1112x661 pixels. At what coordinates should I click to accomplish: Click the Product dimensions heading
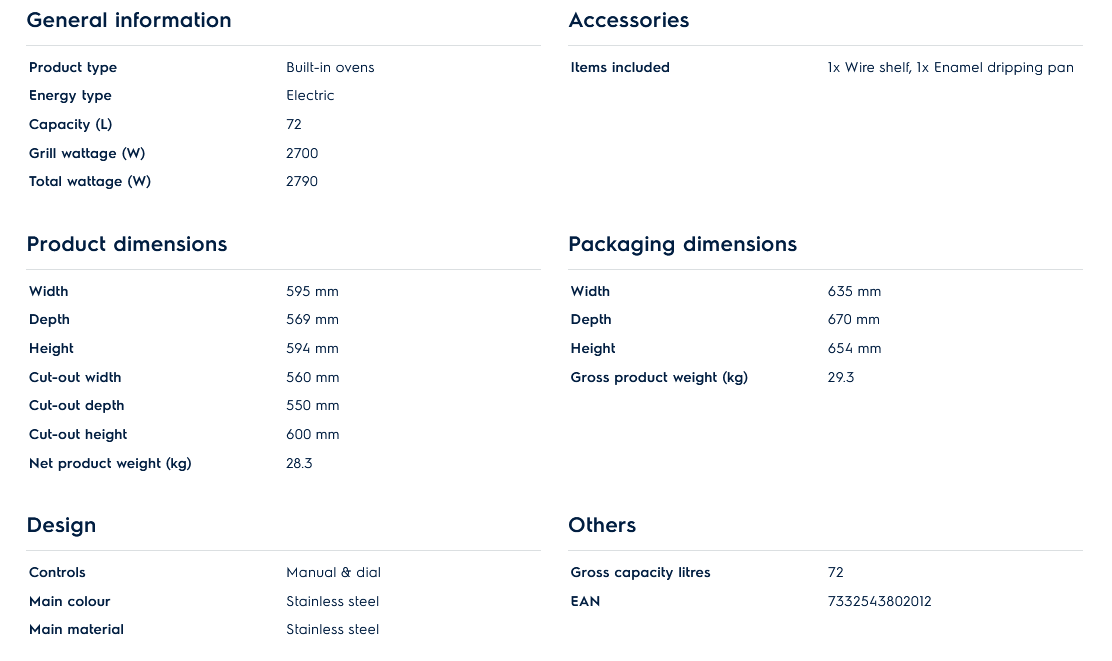(x=127, y=244)
